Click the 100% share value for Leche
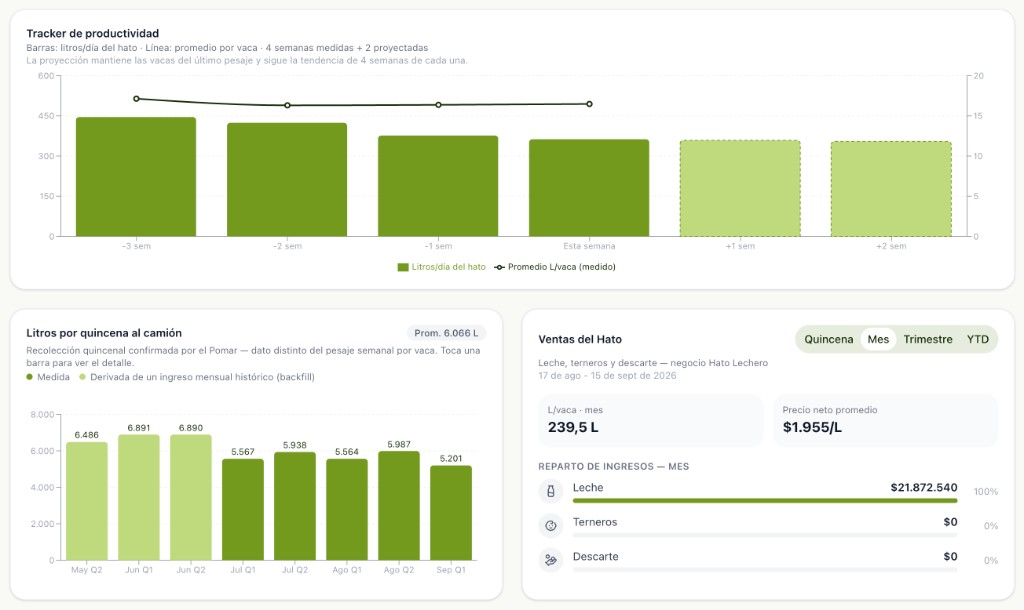The height and width of the screenshot is (610, 1024). point(985,492)
